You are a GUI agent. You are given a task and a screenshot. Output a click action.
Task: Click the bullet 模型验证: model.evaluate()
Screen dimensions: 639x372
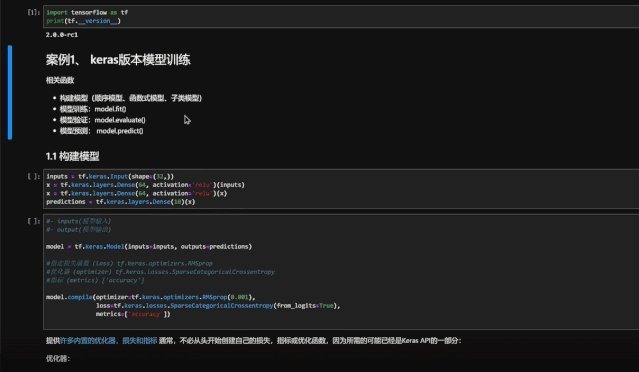click(x=103, y=120)
